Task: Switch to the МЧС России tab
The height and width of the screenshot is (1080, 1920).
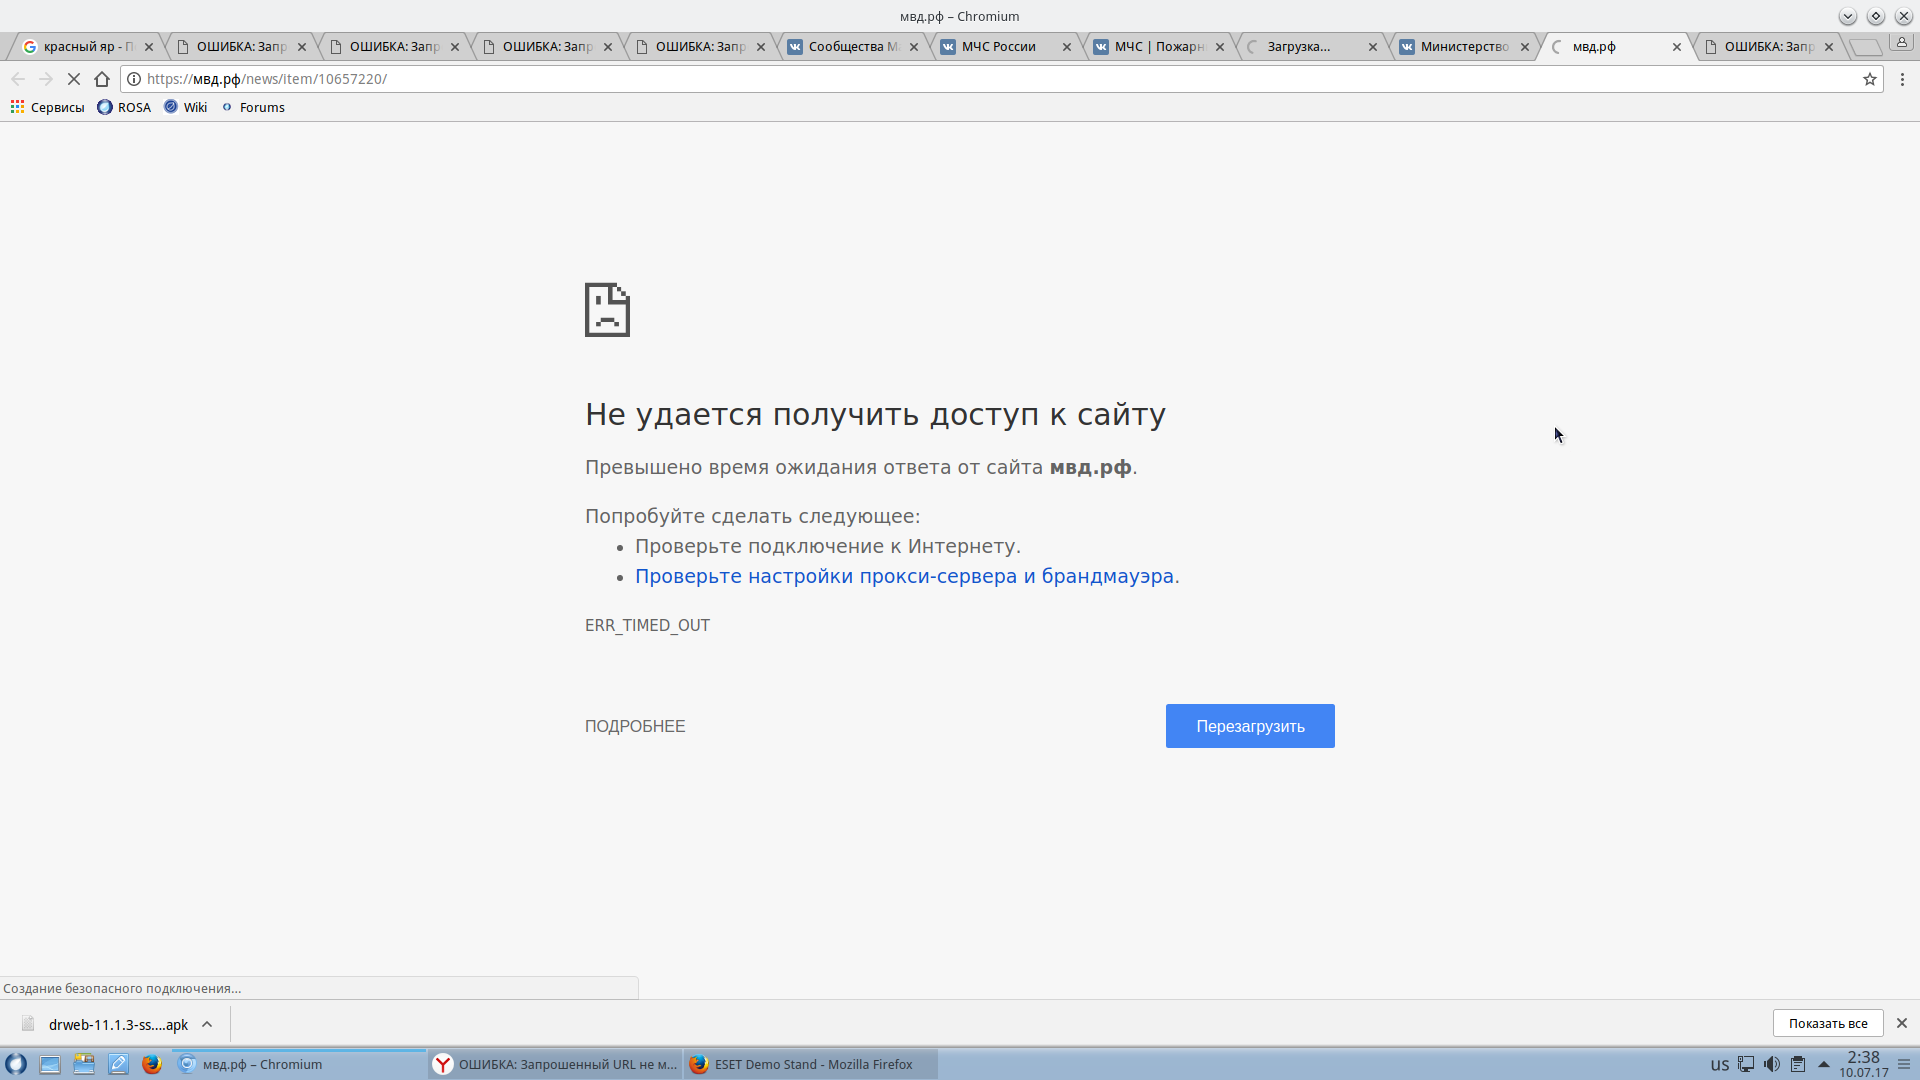Action: [x=998, y=46]
